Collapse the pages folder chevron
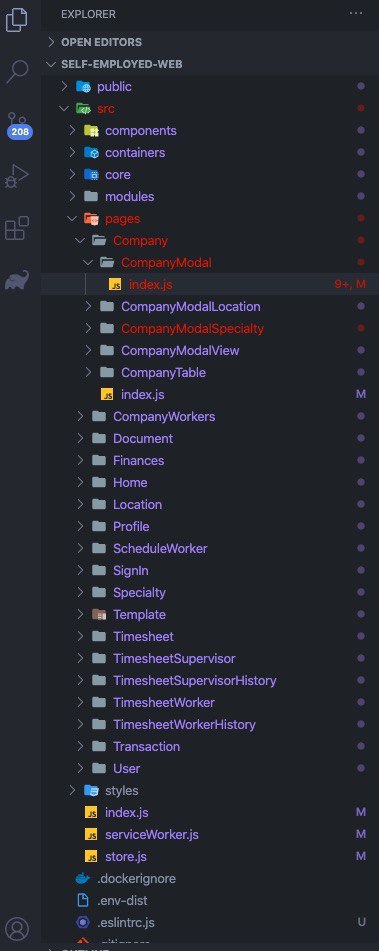This screenshot has width=379, height=951. [73, 218]
